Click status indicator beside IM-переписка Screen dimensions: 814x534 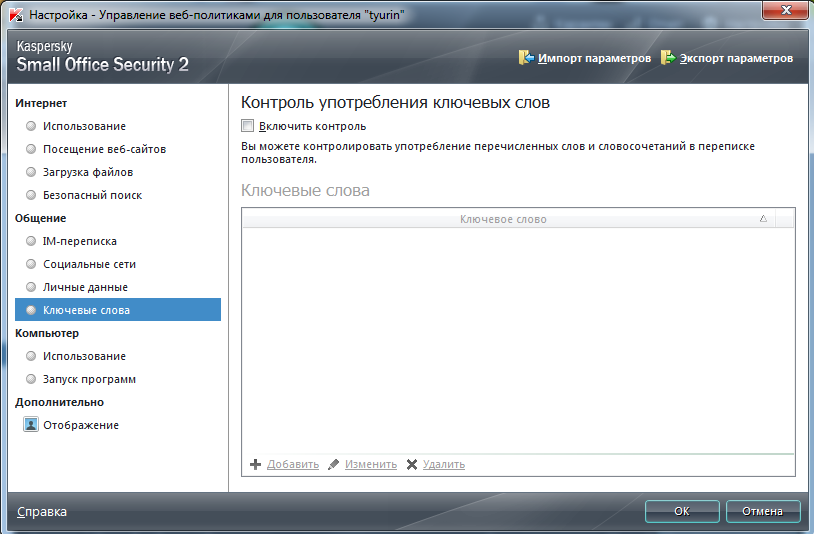[31, 241]
